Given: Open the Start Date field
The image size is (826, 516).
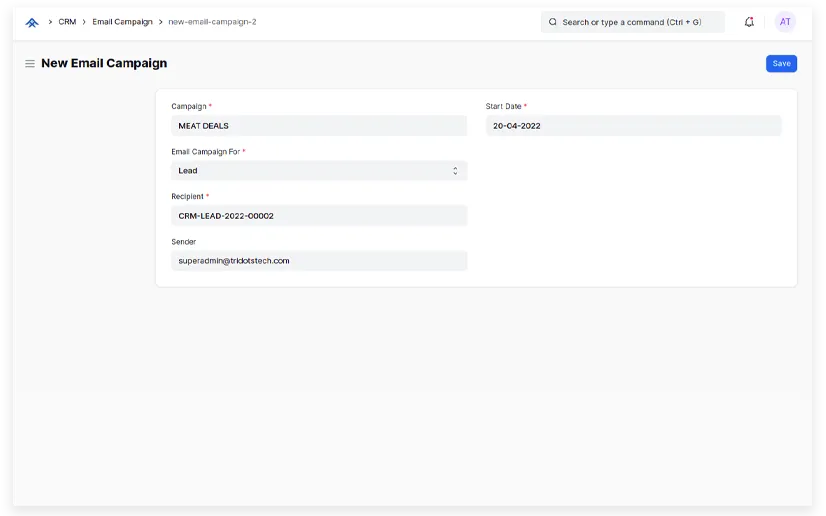Looking at the screenshot, I should pos(633,126).
